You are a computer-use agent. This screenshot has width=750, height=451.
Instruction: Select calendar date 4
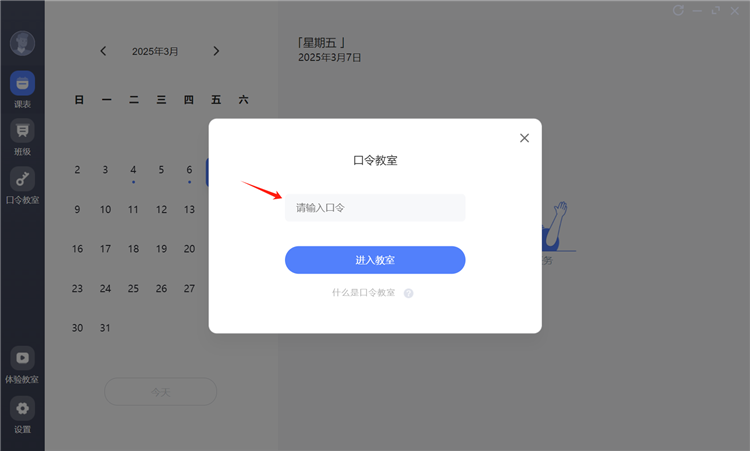click(x=133, y=170)
